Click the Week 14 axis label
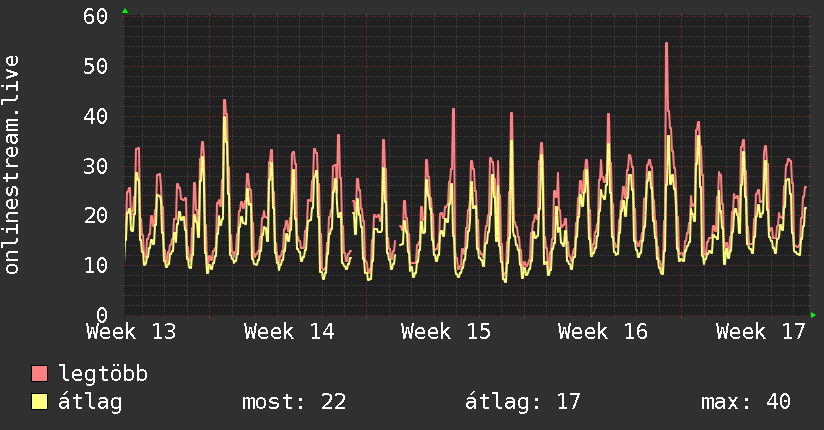The image size is (824, 430). pyautogui.click(x=289, y=332)
